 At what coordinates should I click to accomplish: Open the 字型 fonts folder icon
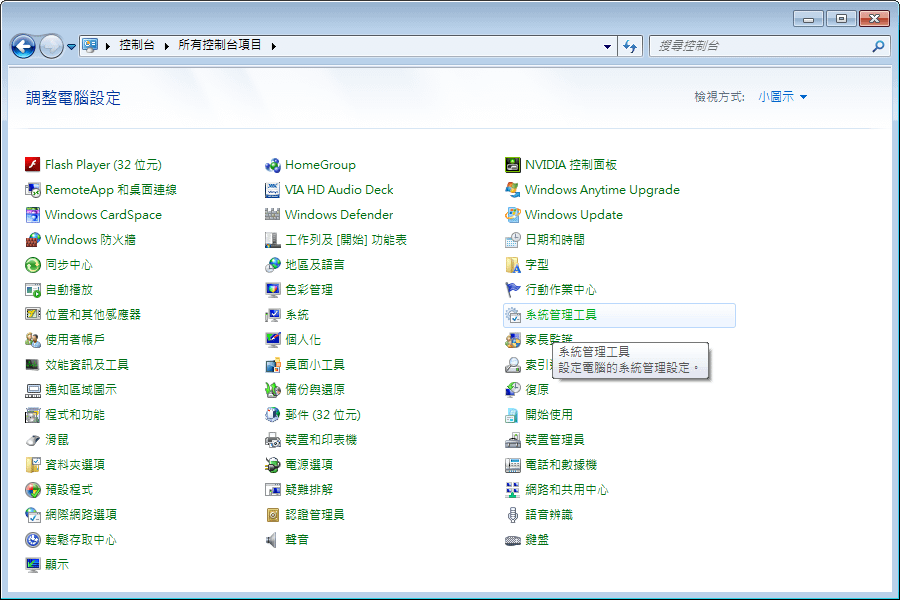pos(513,265)
